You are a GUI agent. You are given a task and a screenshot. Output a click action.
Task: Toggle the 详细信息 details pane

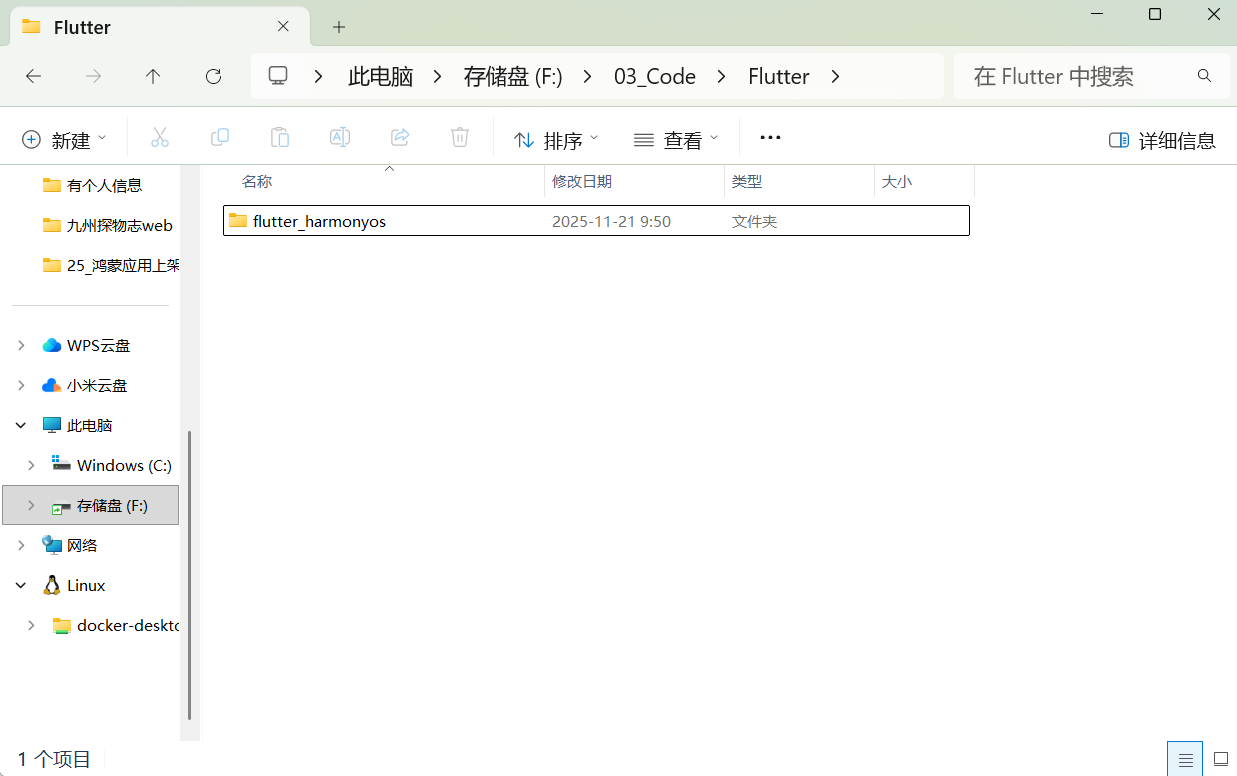click(1162, 140)
